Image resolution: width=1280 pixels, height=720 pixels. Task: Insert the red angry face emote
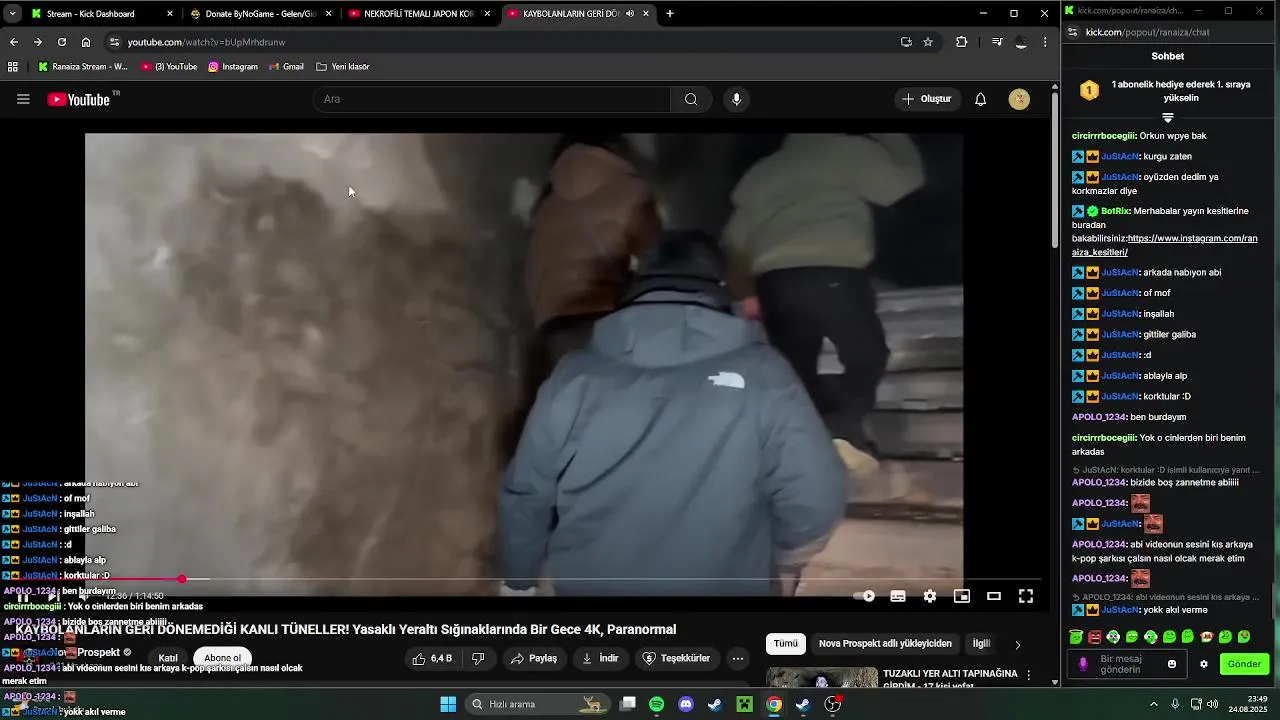click(1094, 637)
